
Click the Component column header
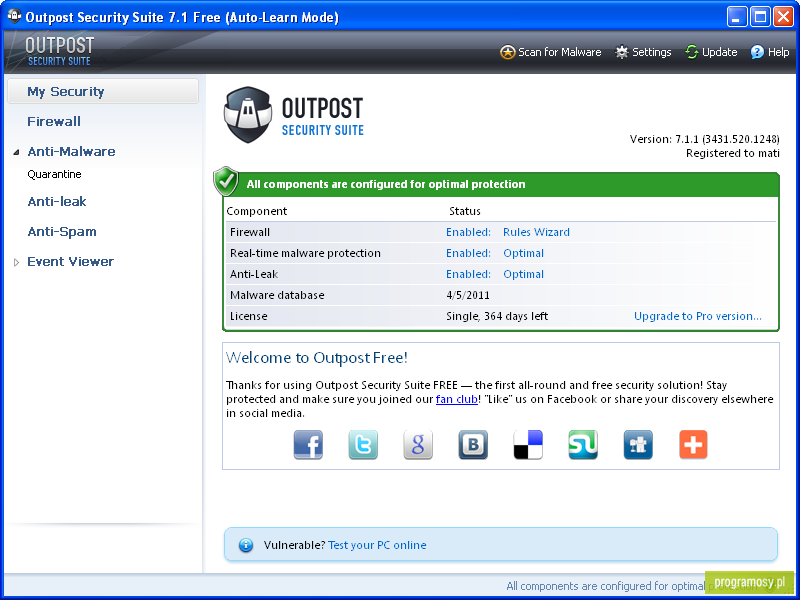tap(257, 211)
